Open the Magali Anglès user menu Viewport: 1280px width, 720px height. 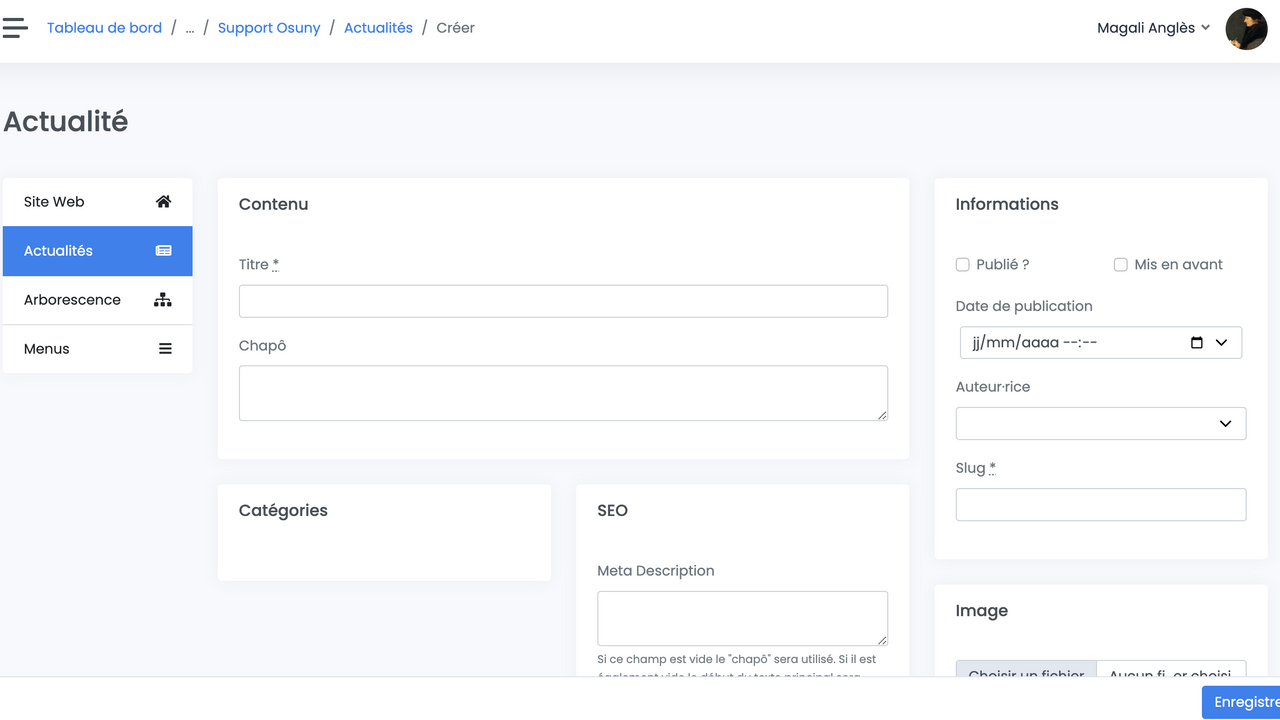pyautogui.click(x=1153, y=28)
